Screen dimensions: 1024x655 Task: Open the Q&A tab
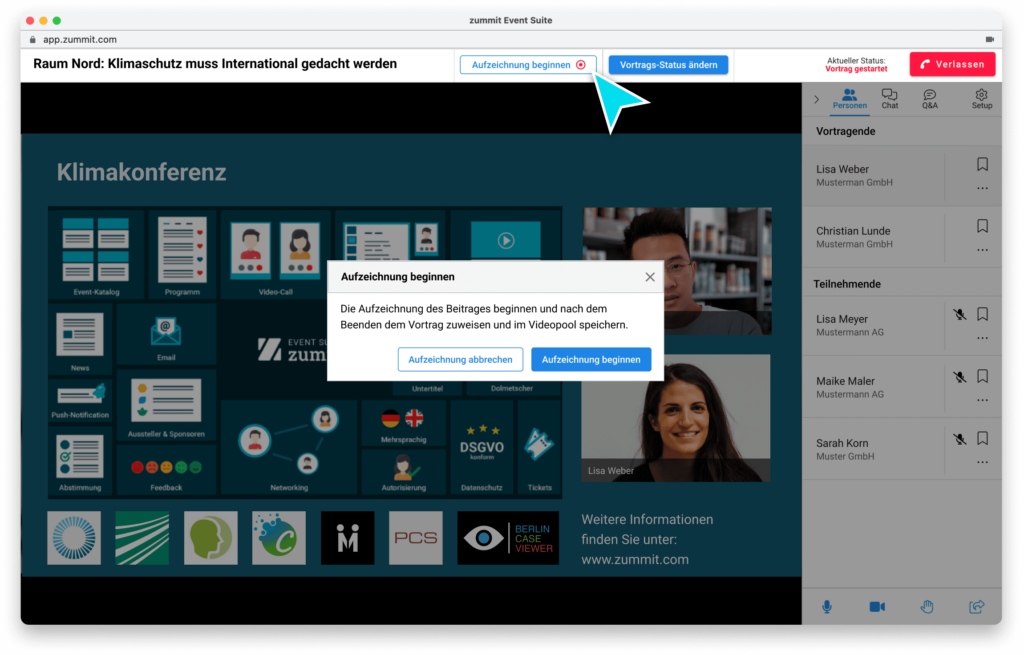pos(929,98)
